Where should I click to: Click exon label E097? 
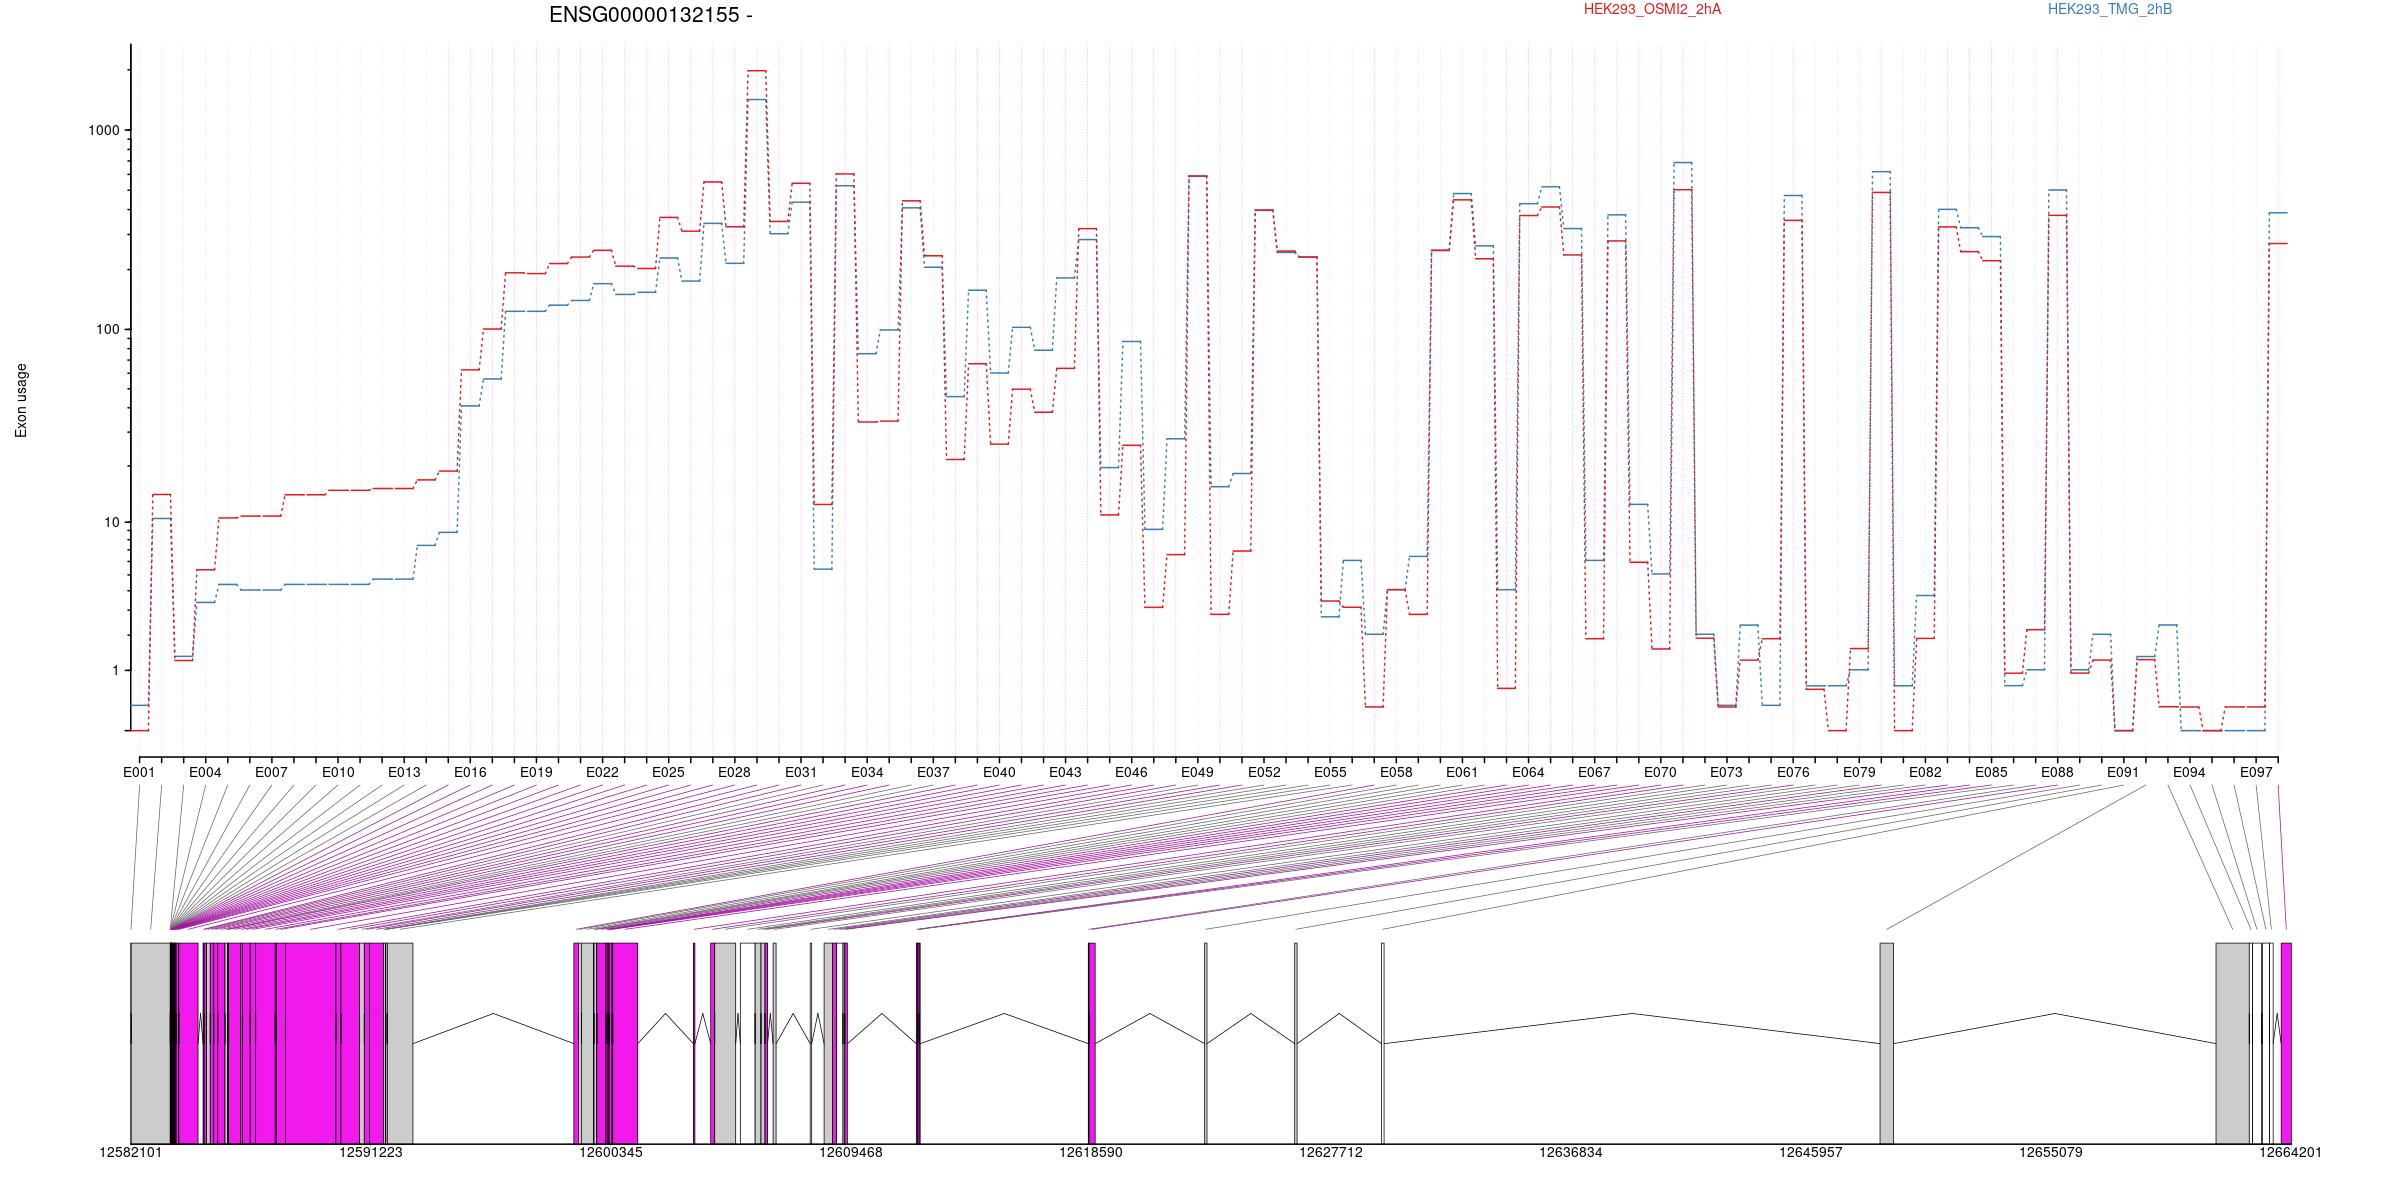[2256, 772]
